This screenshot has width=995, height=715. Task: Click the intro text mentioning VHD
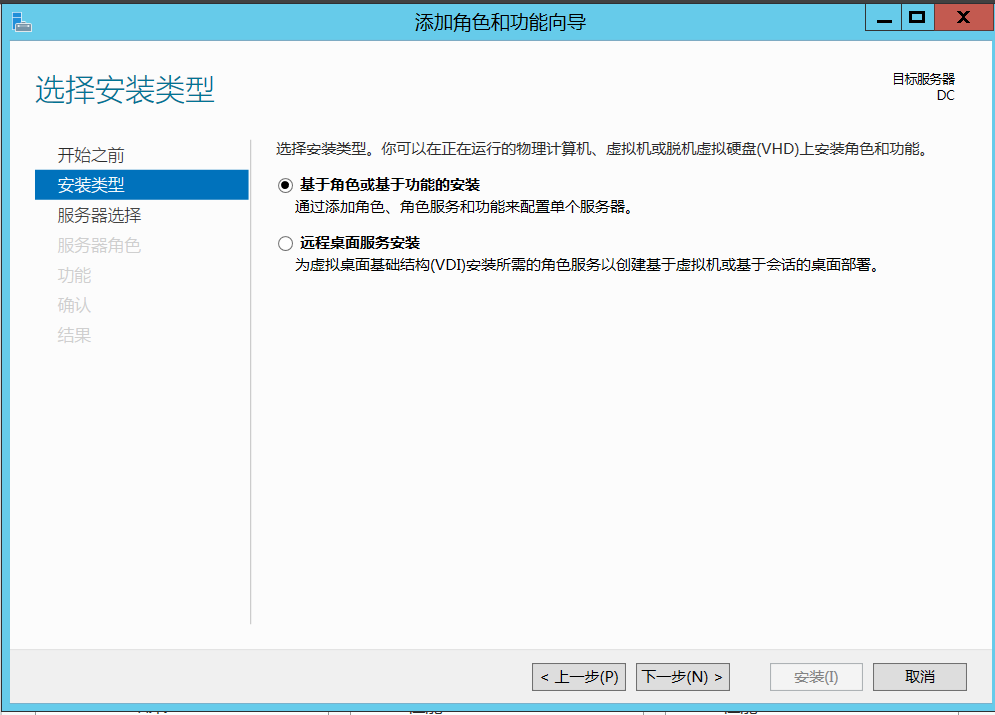pyautogui.click(x=603, y=149)
